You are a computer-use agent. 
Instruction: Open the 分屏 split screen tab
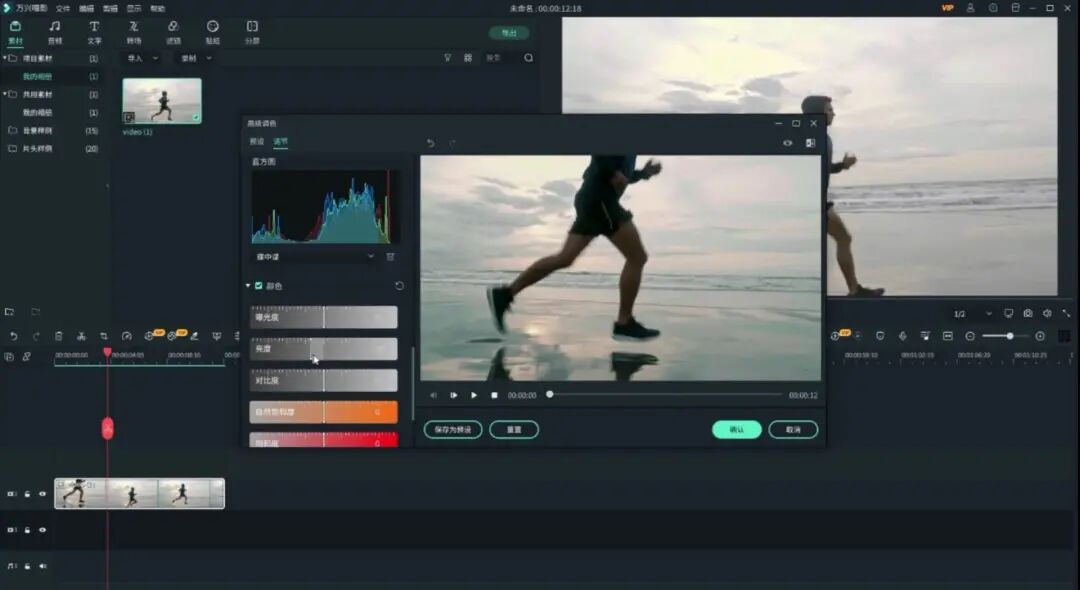tap(252, 32)
